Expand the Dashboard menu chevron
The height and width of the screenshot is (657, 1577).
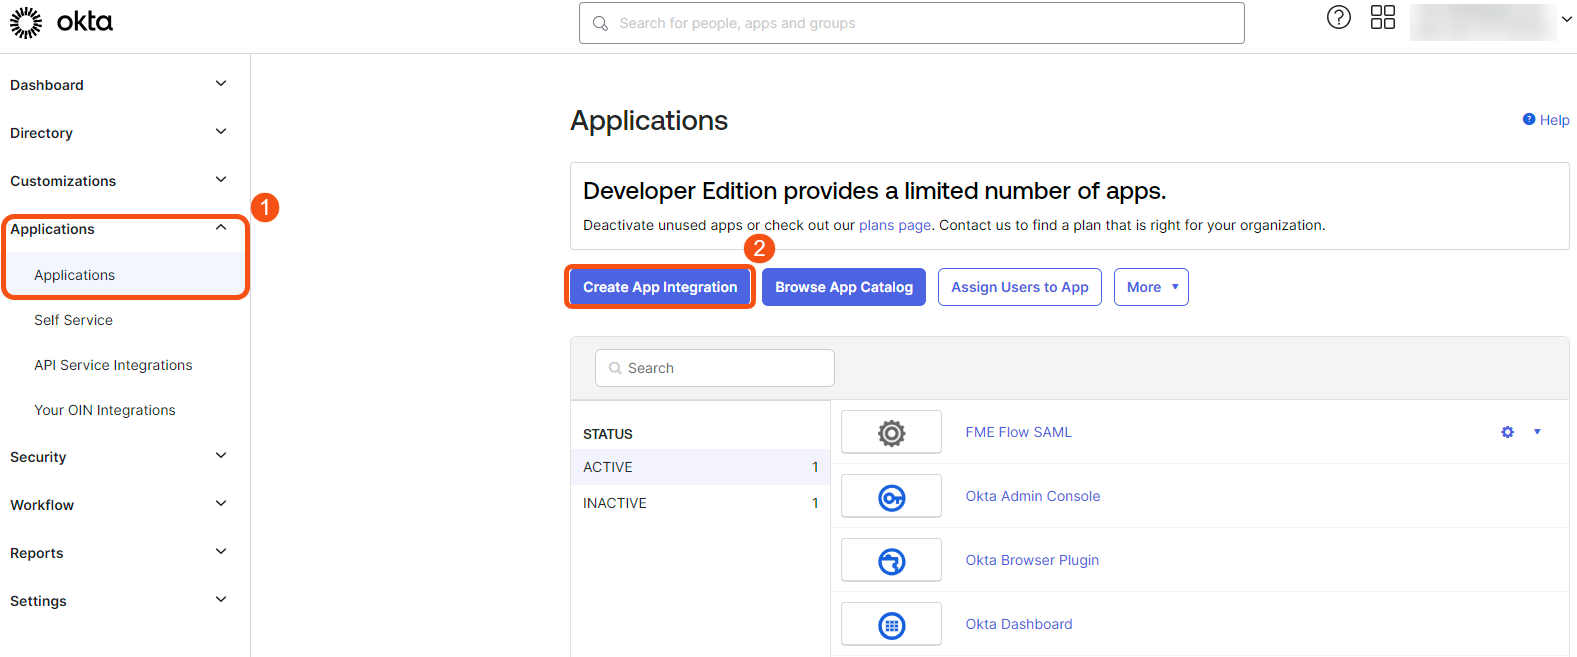pos(221,84)
